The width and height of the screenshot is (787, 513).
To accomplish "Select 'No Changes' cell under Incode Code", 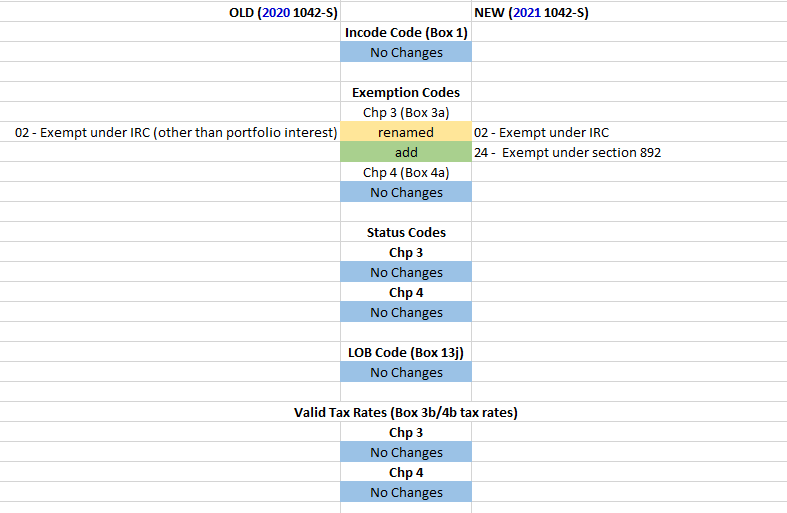I will click(x=406, y=52).
